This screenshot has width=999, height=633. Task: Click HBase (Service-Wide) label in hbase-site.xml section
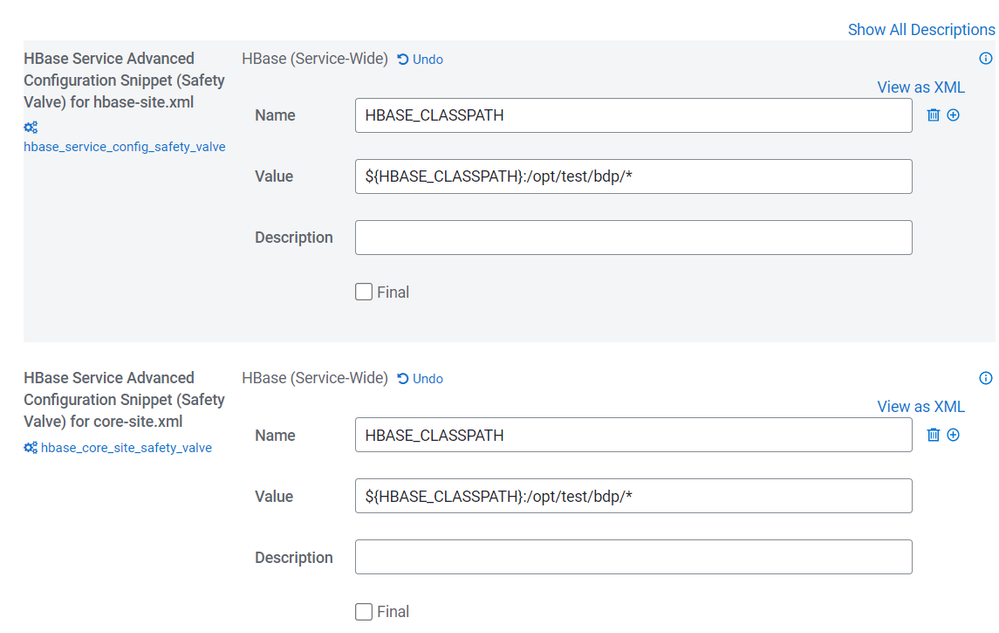click(x=315, y=59)
